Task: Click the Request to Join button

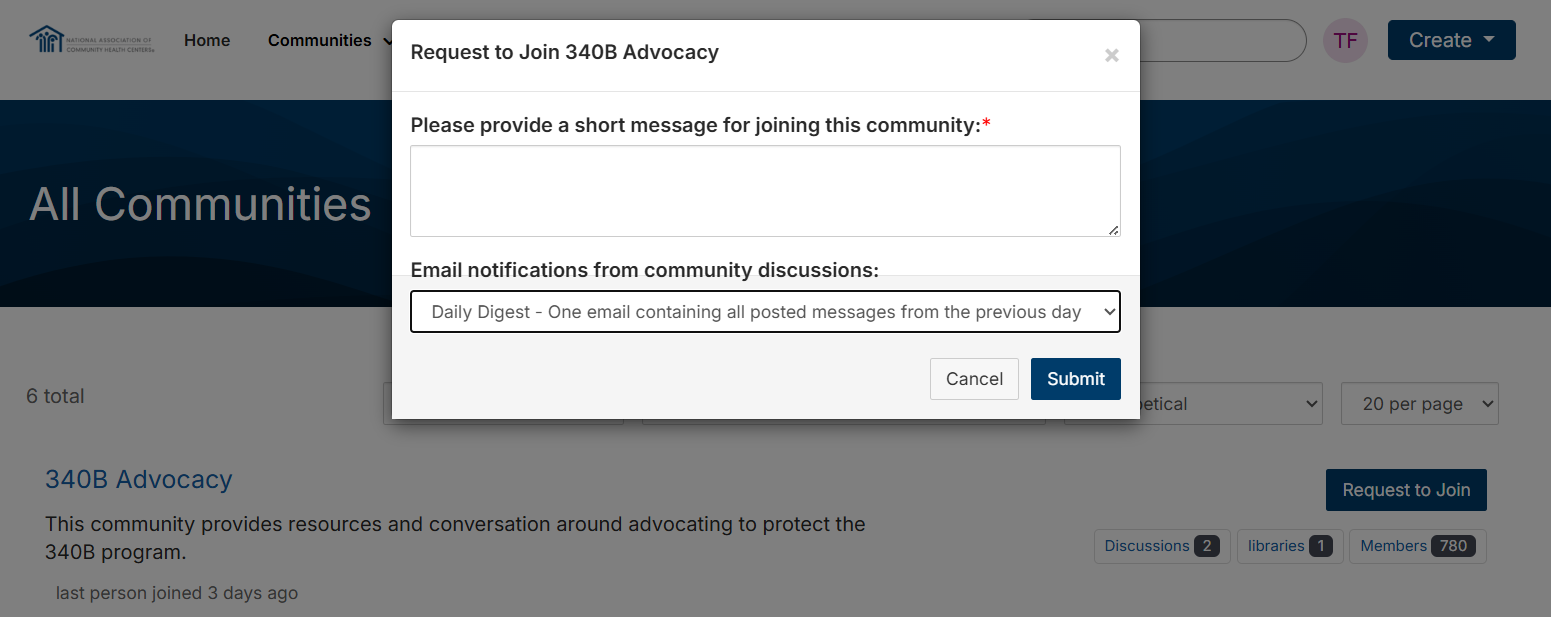Action: pyautogui.click(x=1405, y=490)
